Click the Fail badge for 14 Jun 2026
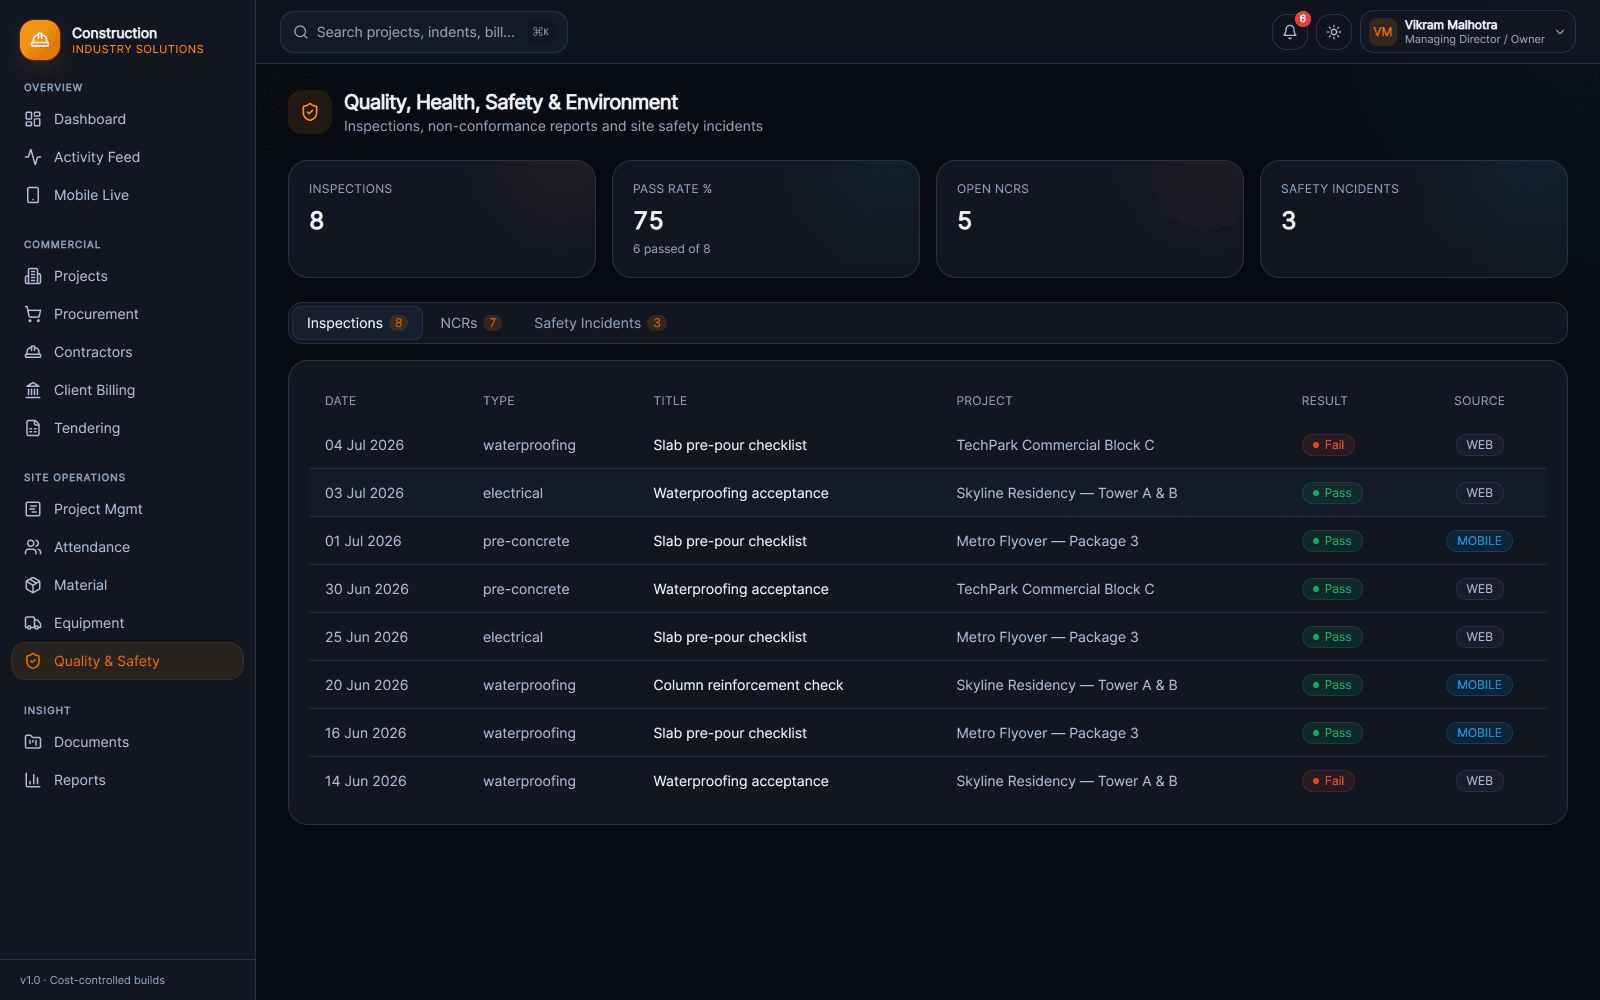This screenshot has height=1000, width=1600. (1328, 781)
